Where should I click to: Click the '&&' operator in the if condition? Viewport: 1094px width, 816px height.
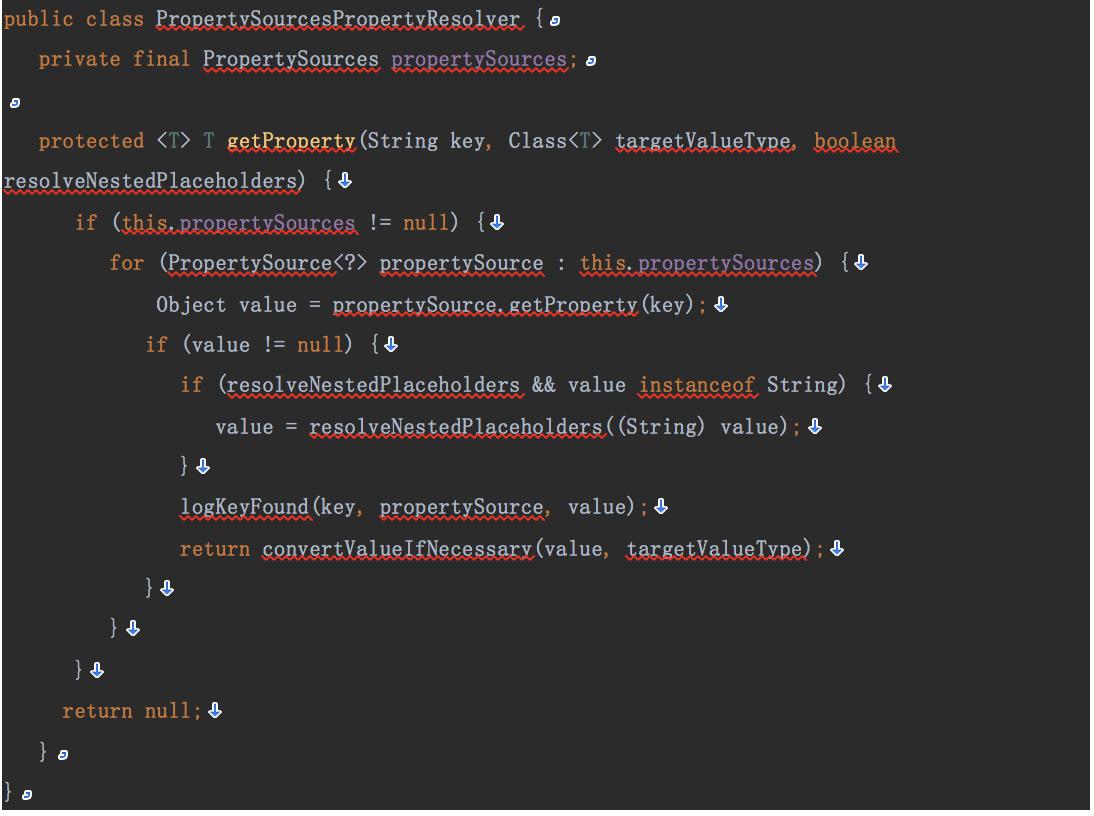pos(544,385)
